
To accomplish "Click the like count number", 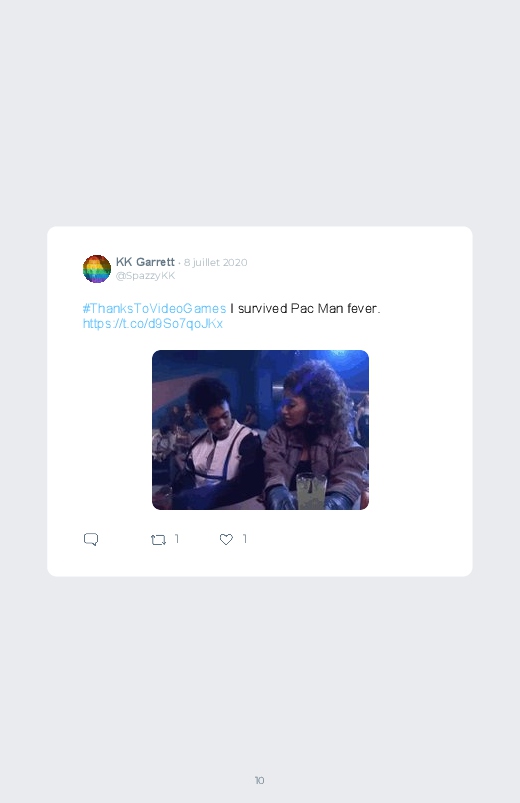I will coord(245,539).
